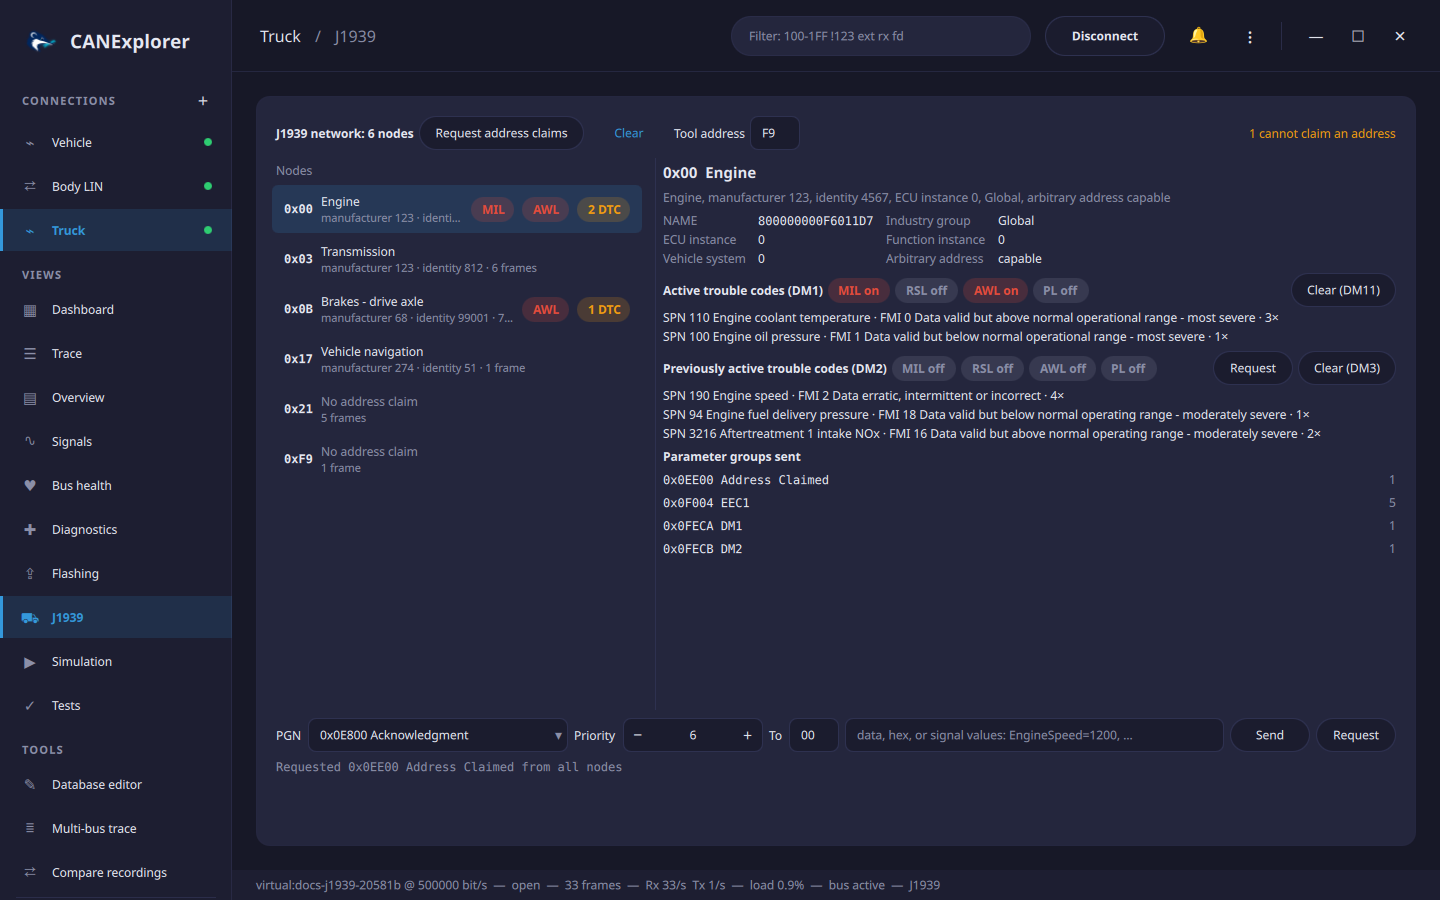Select the Vehicle connection
This screenshot has height=900, width=1440.
116,143
